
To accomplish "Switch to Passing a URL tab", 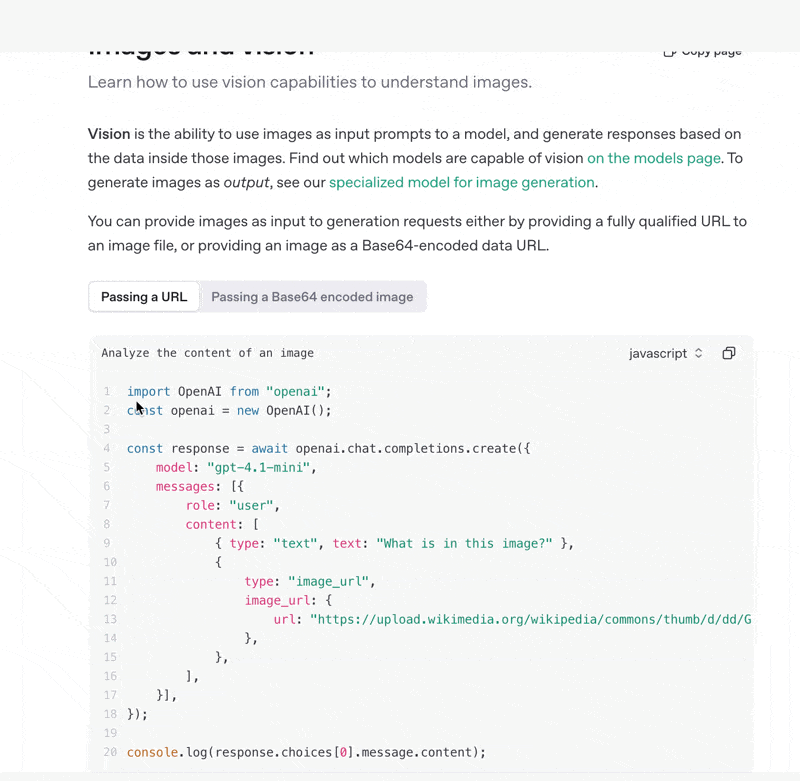I will click(x=144, y=296).
